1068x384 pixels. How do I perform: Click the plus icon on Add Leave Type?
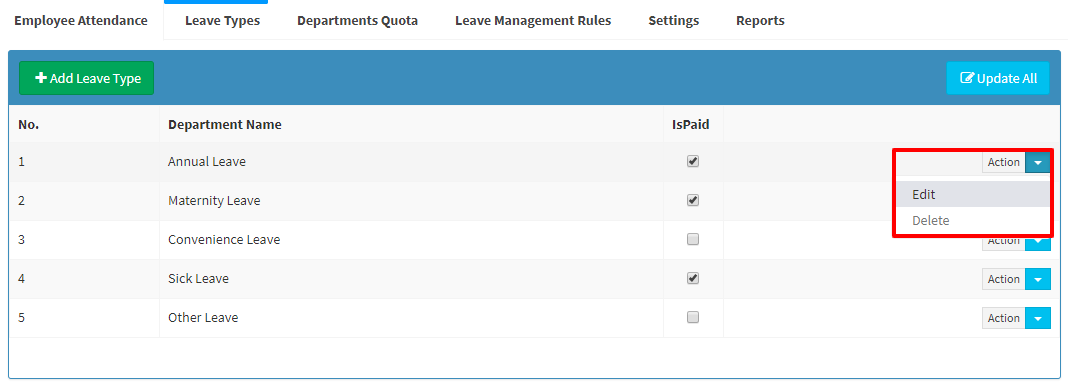(x=41, y=78)
